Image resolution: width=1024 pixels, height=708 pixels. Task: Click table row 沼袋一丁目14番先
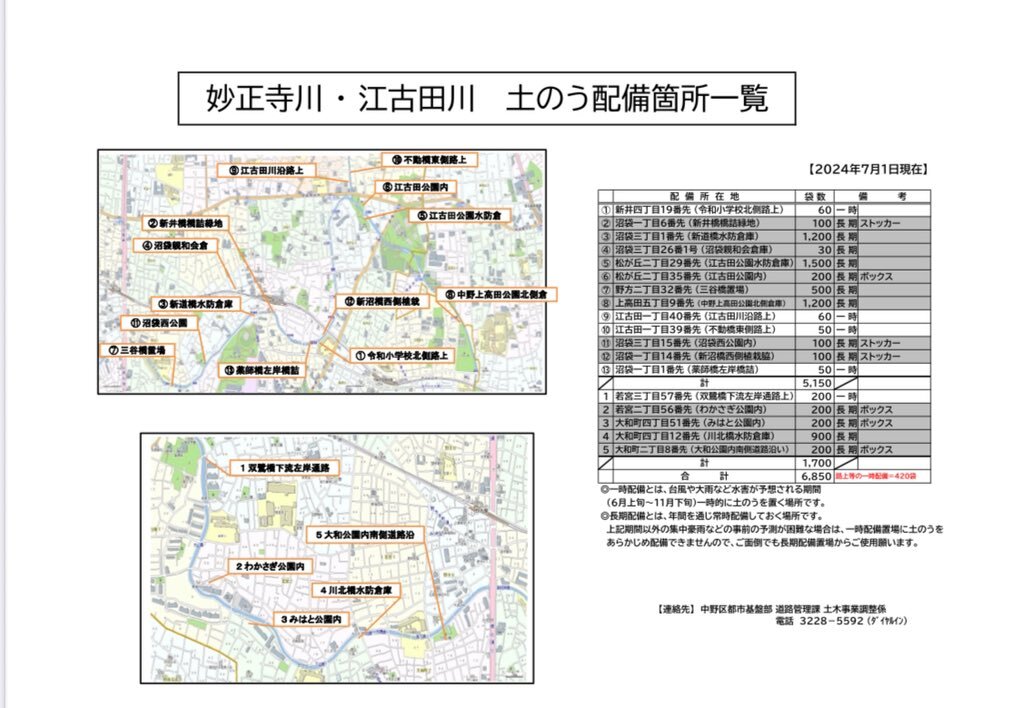click(764, 356)
